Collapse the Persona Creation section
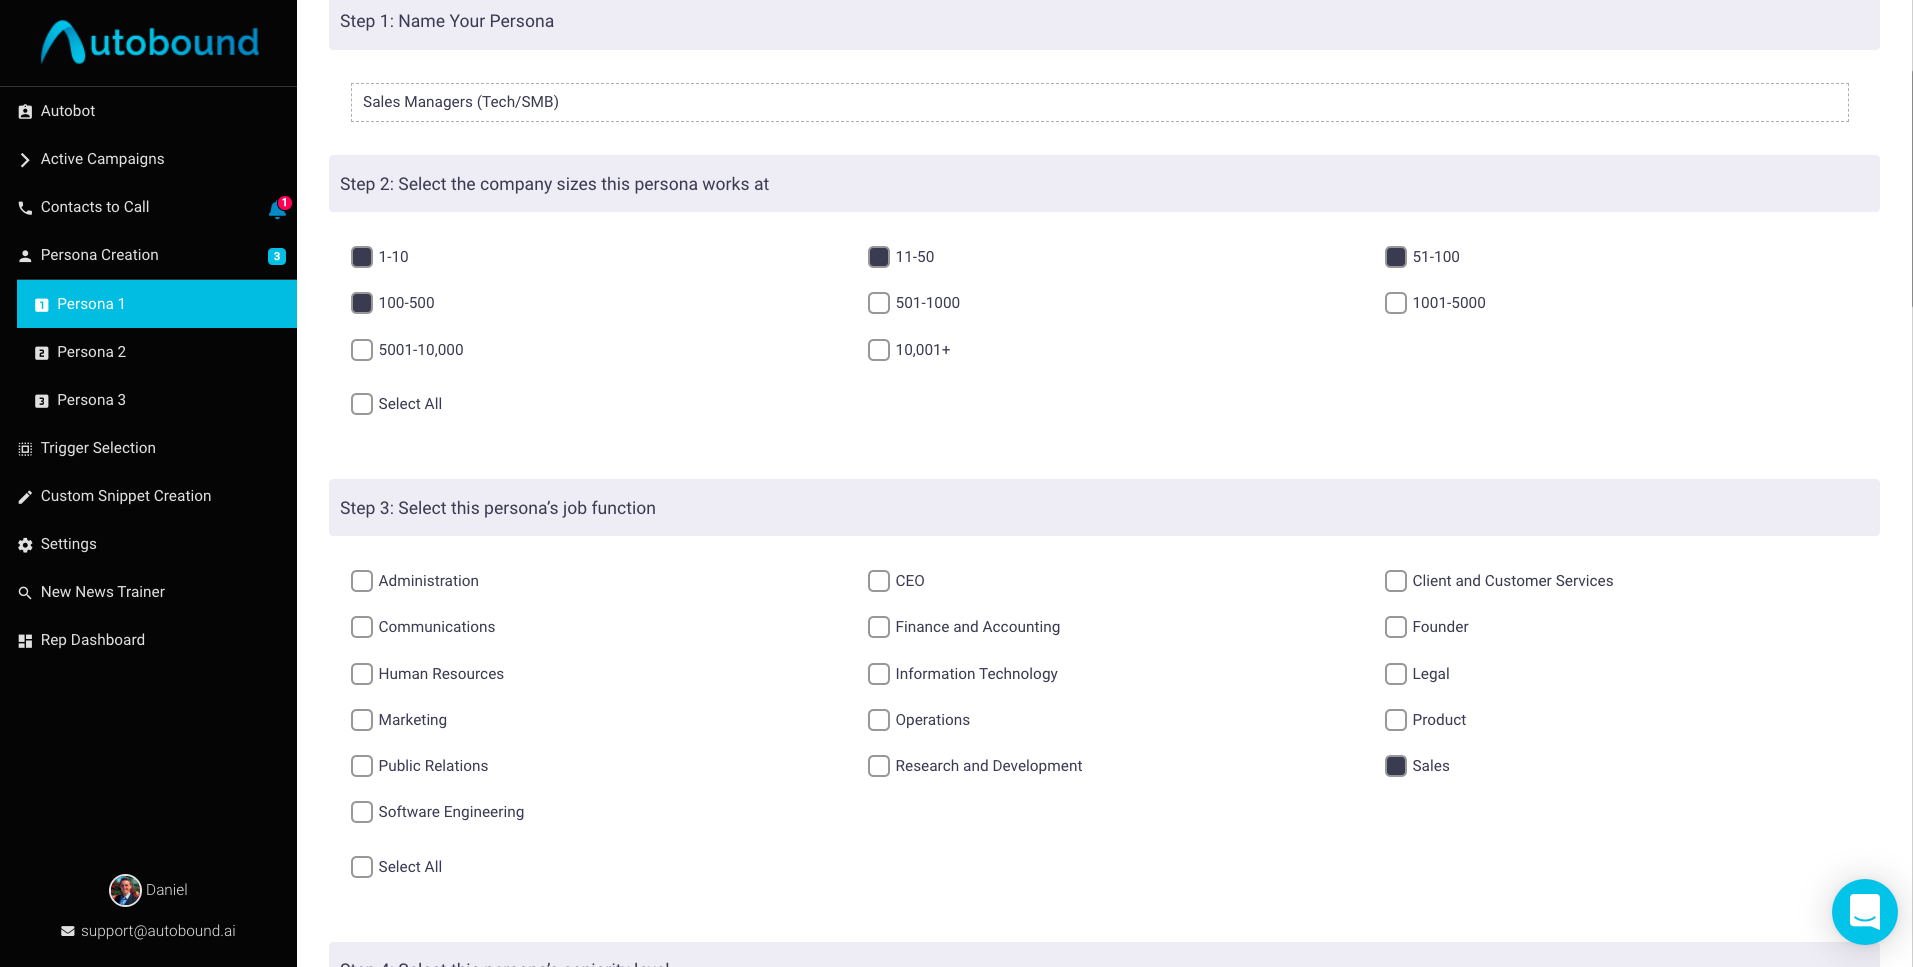Screen dimensions: 1913x967 (99, 255)
